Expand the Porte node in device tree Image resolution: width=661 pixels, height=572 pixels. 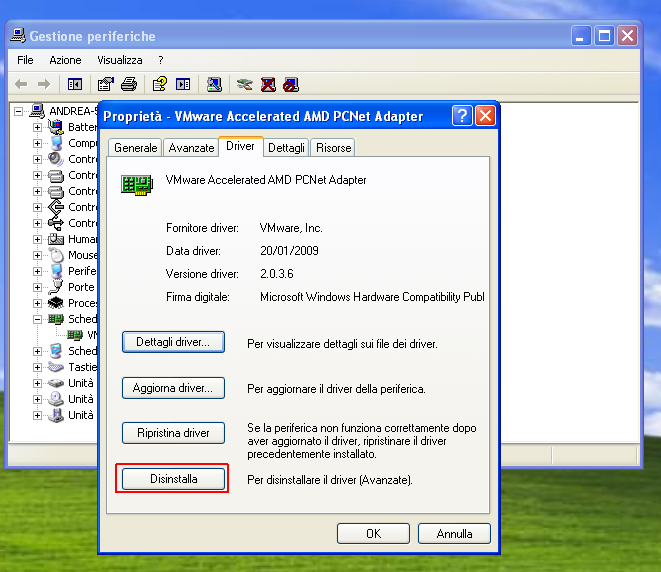[37, 287]
